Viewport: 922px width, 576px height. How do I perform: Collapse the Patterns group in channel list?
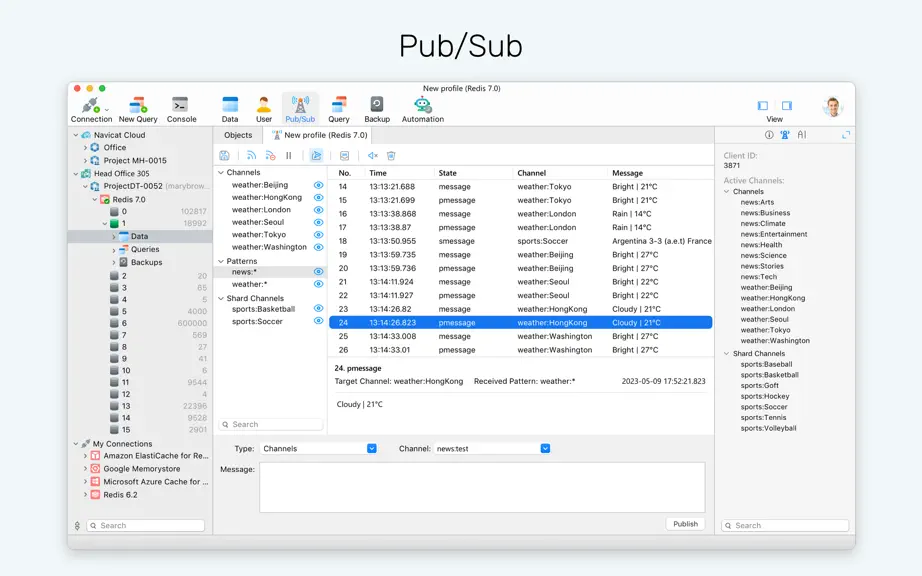[221, 261]
